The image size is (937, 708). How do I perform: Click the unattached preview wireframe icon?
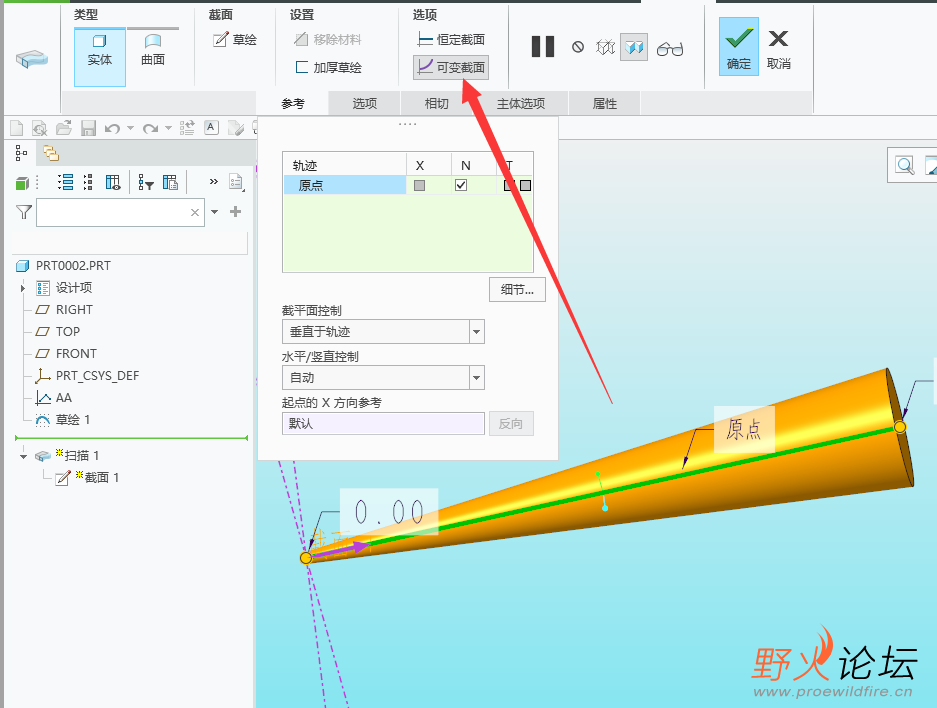(605, 47)
